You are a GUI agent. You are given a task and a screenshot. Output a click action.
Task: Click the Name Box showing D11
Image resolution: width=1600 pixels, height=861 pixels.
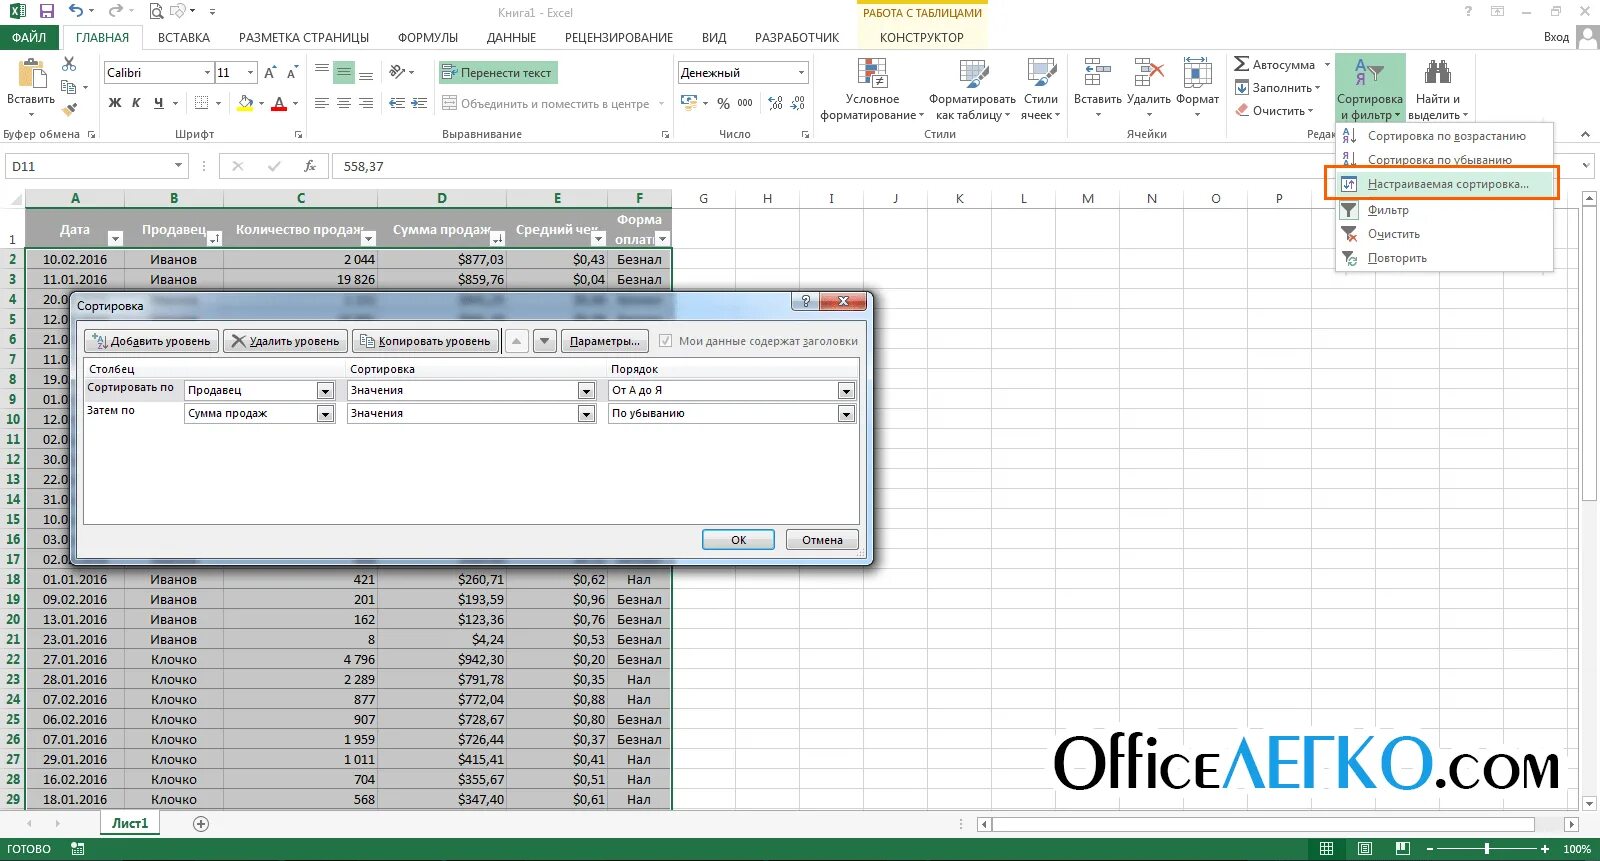[96, 166]
